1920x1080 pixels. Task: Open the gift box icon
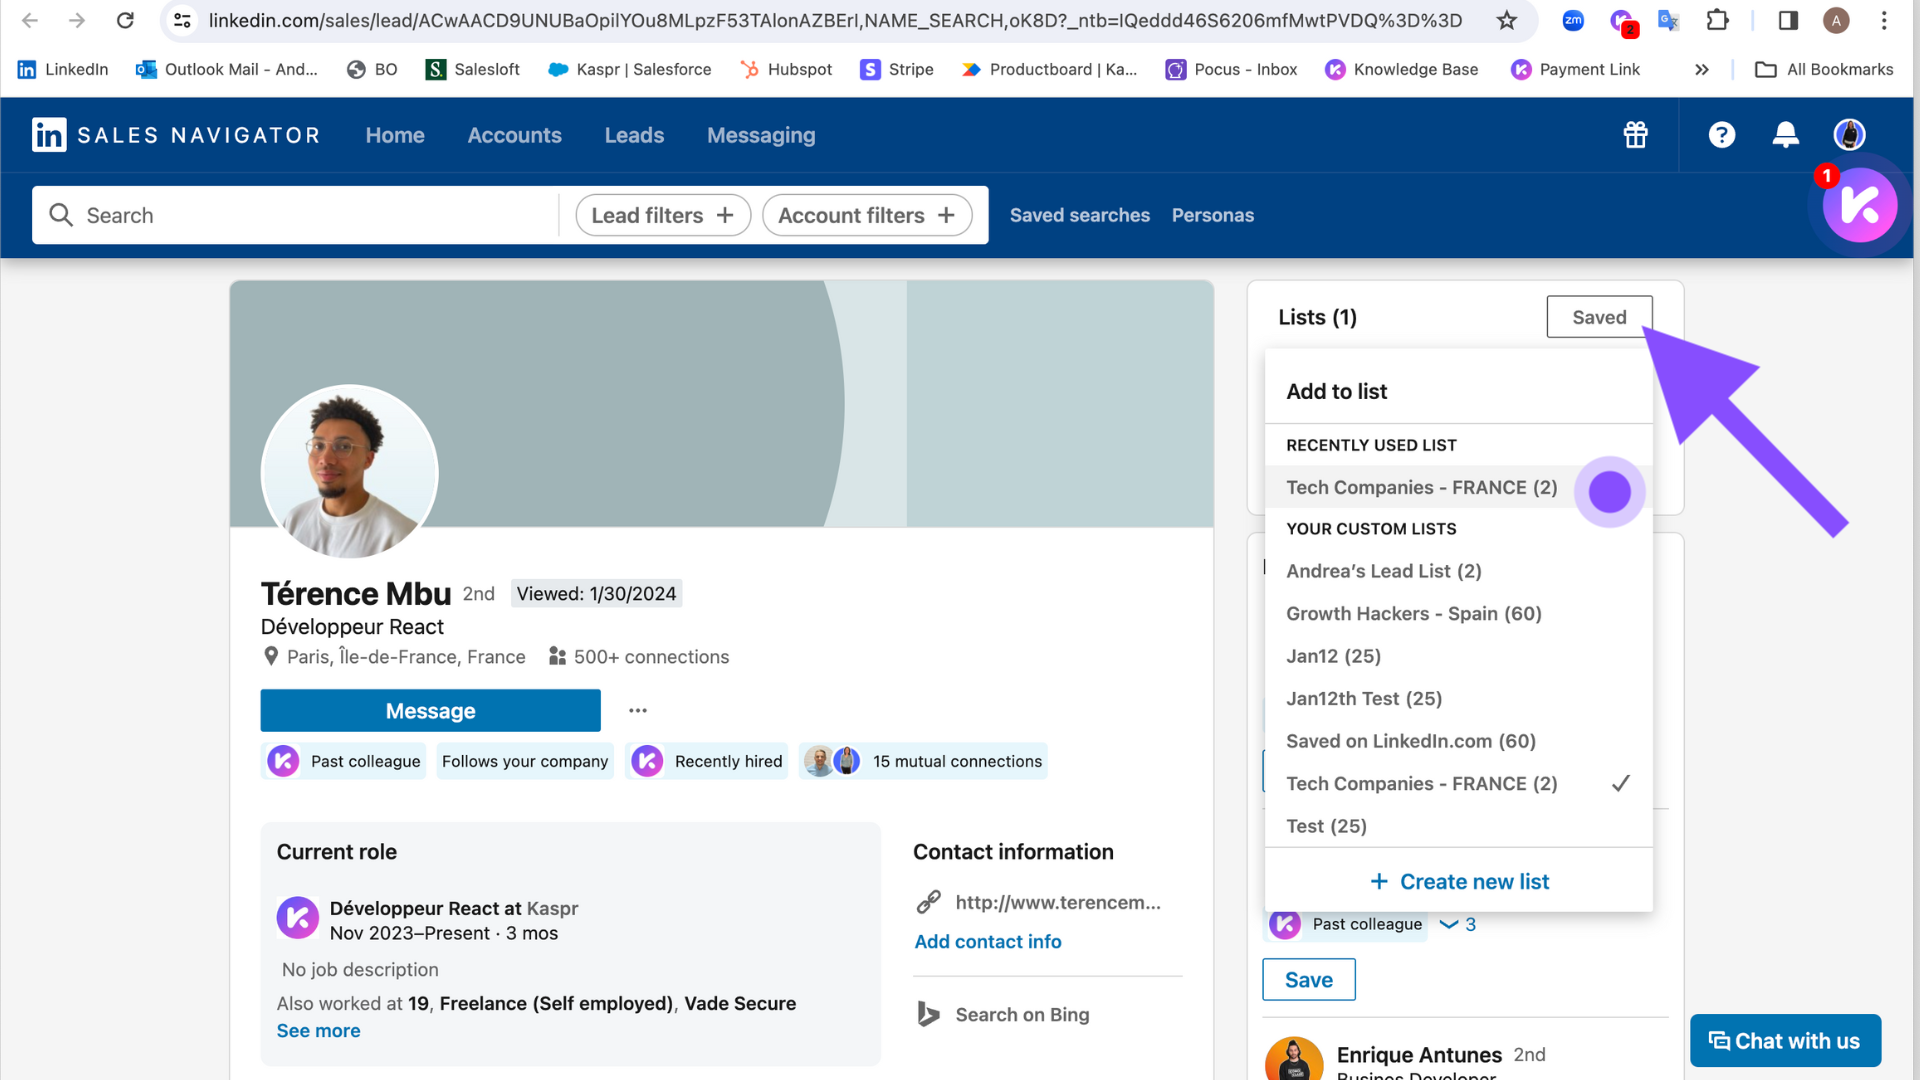coord(1636,135)
